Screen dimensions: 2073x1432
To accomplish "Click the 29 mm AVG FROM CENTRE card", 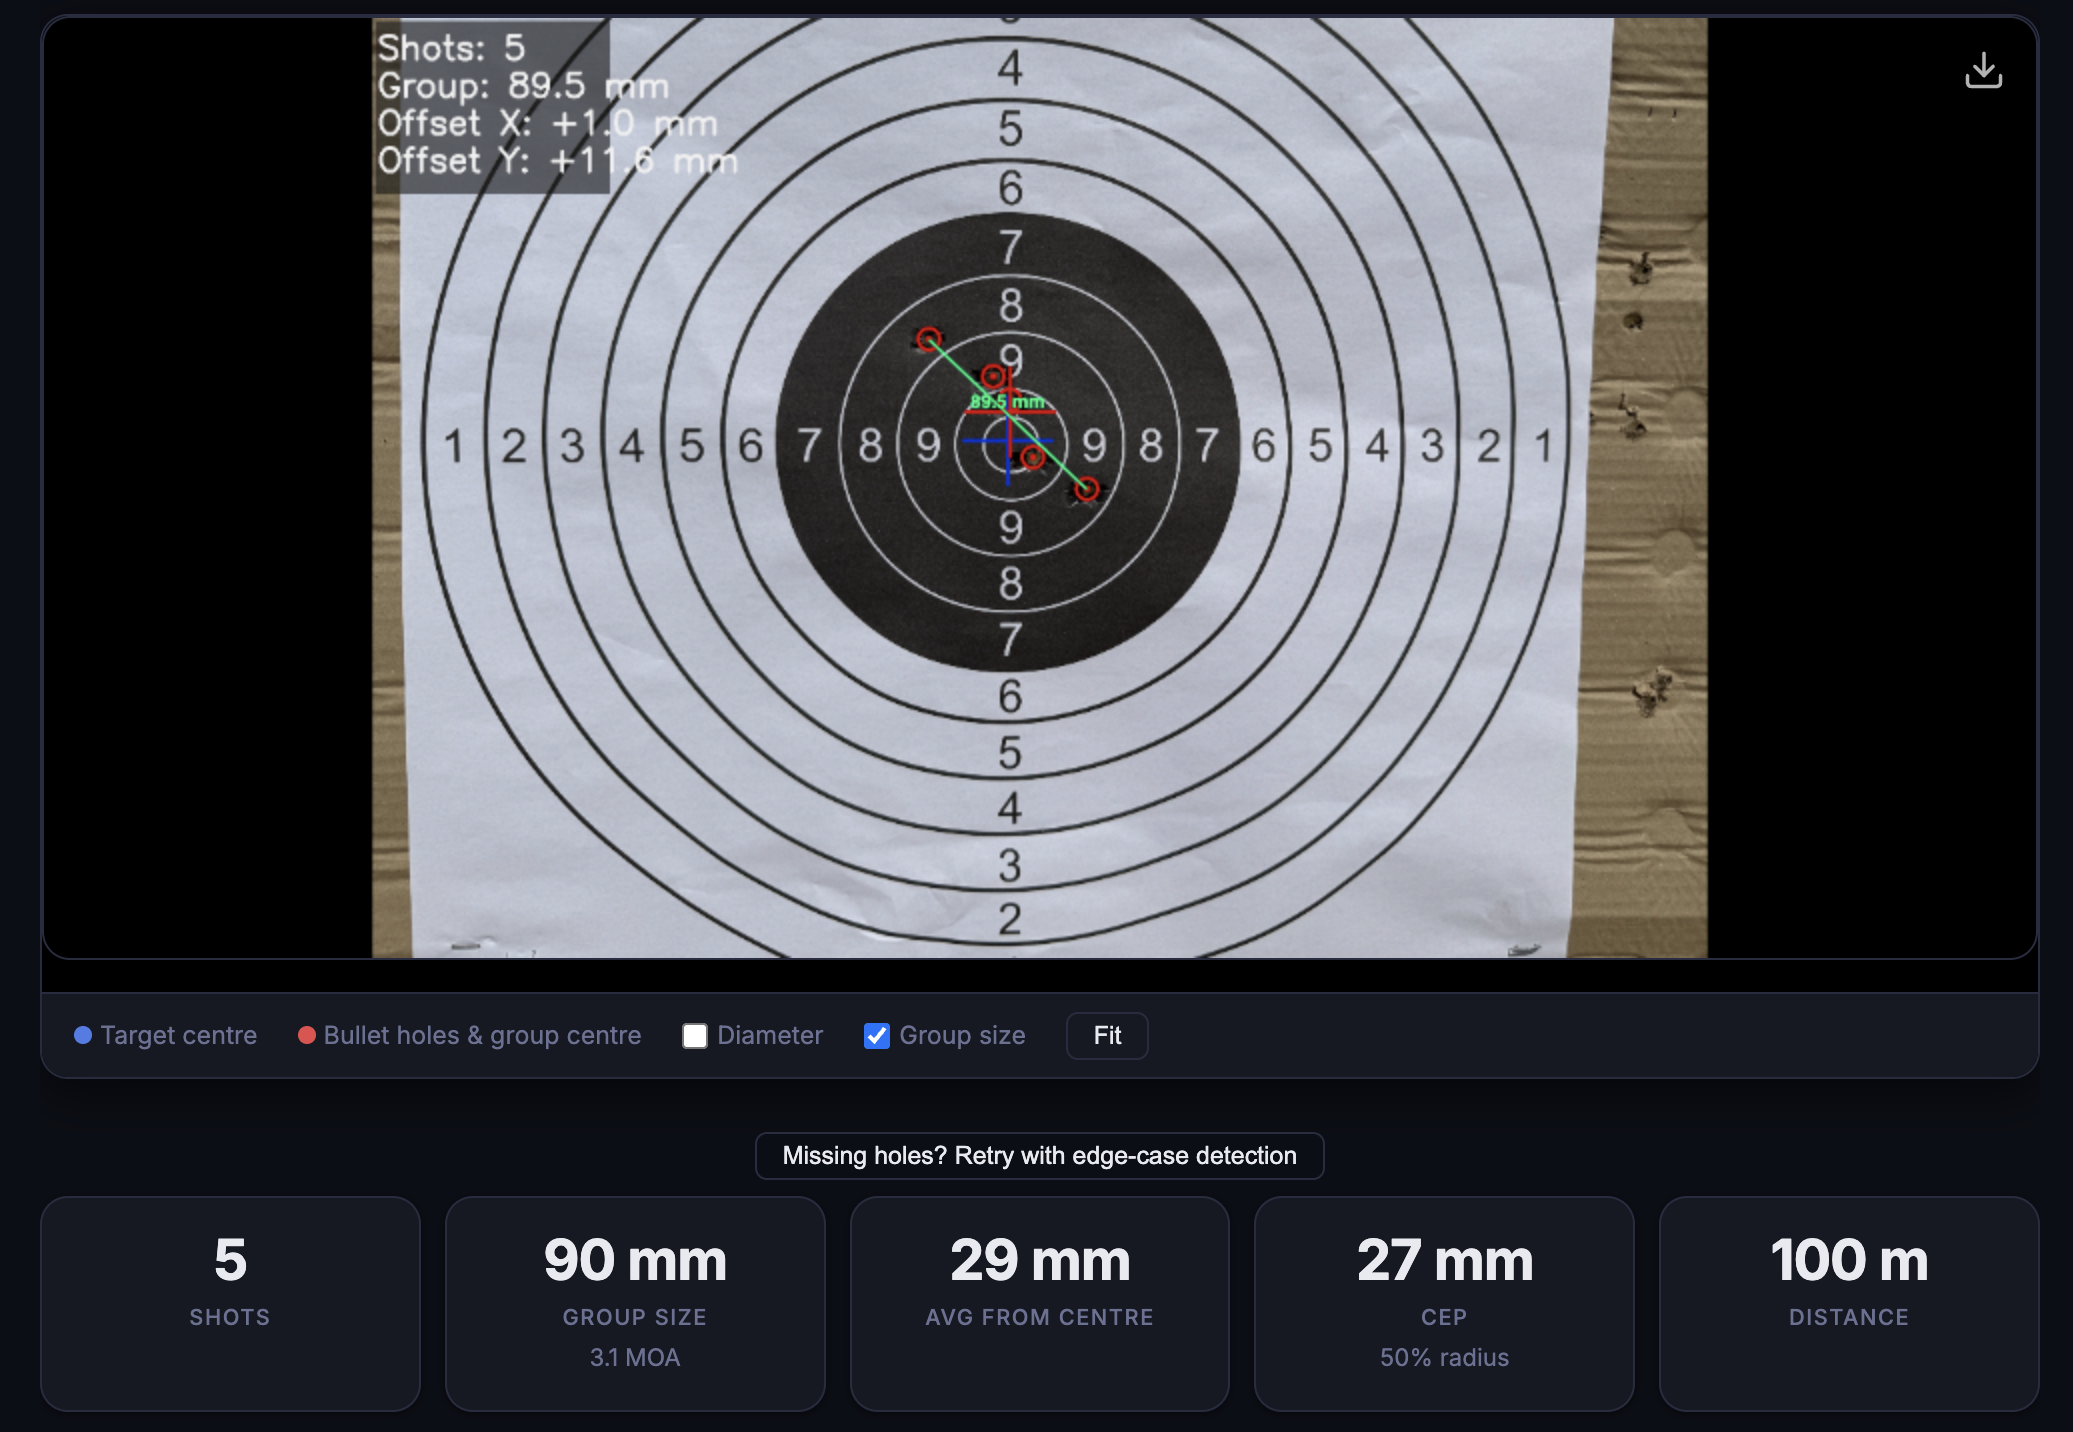I will click(x=1038, y=1303).
